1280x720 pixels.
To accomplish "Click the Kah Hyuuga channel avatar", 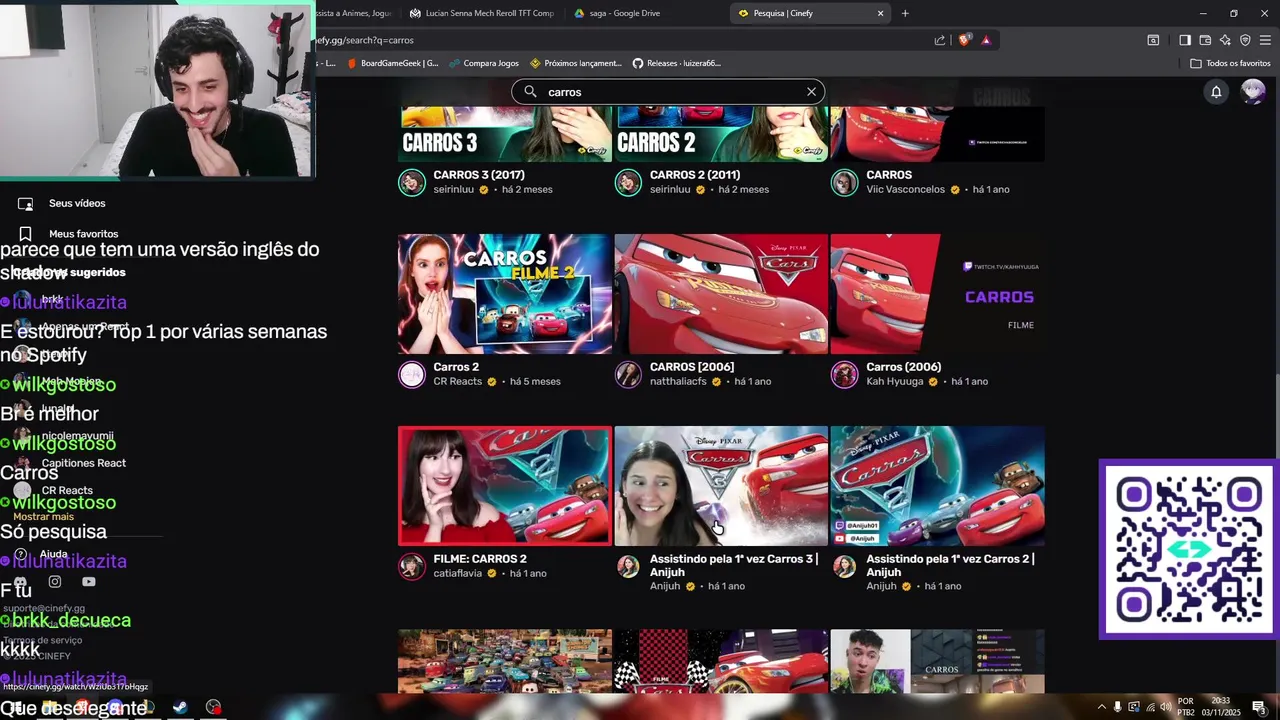I will [x=845, y=374].
